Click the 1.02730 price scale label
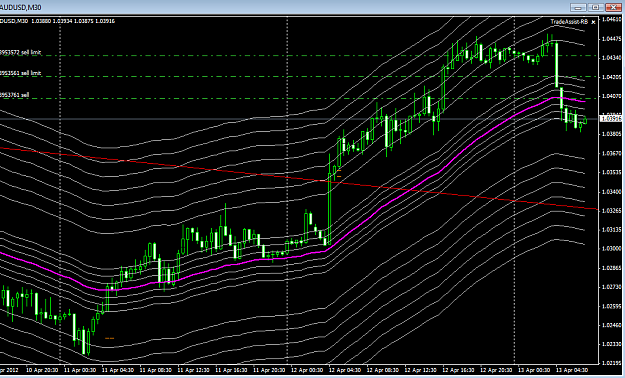The height and width of the screenshot is (378, 625). point(611,287)
